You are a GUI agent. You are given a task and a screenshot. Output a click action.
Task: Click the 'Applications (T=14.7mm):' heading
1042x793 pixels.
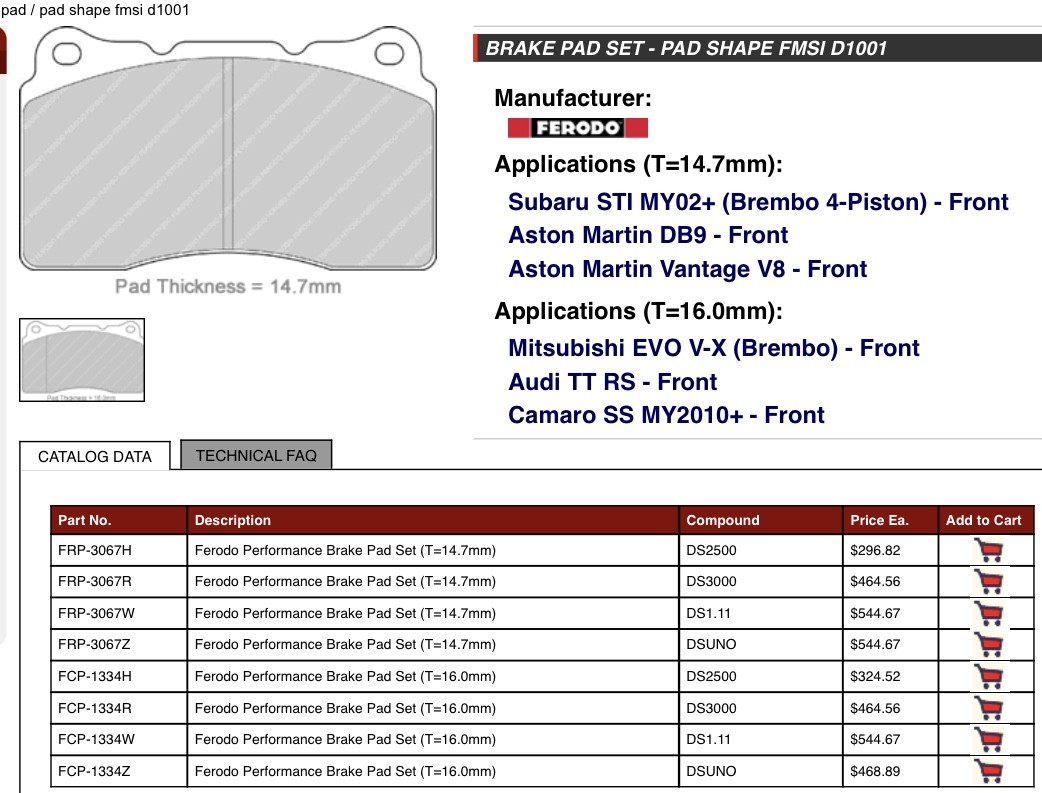tap(638, 164)
